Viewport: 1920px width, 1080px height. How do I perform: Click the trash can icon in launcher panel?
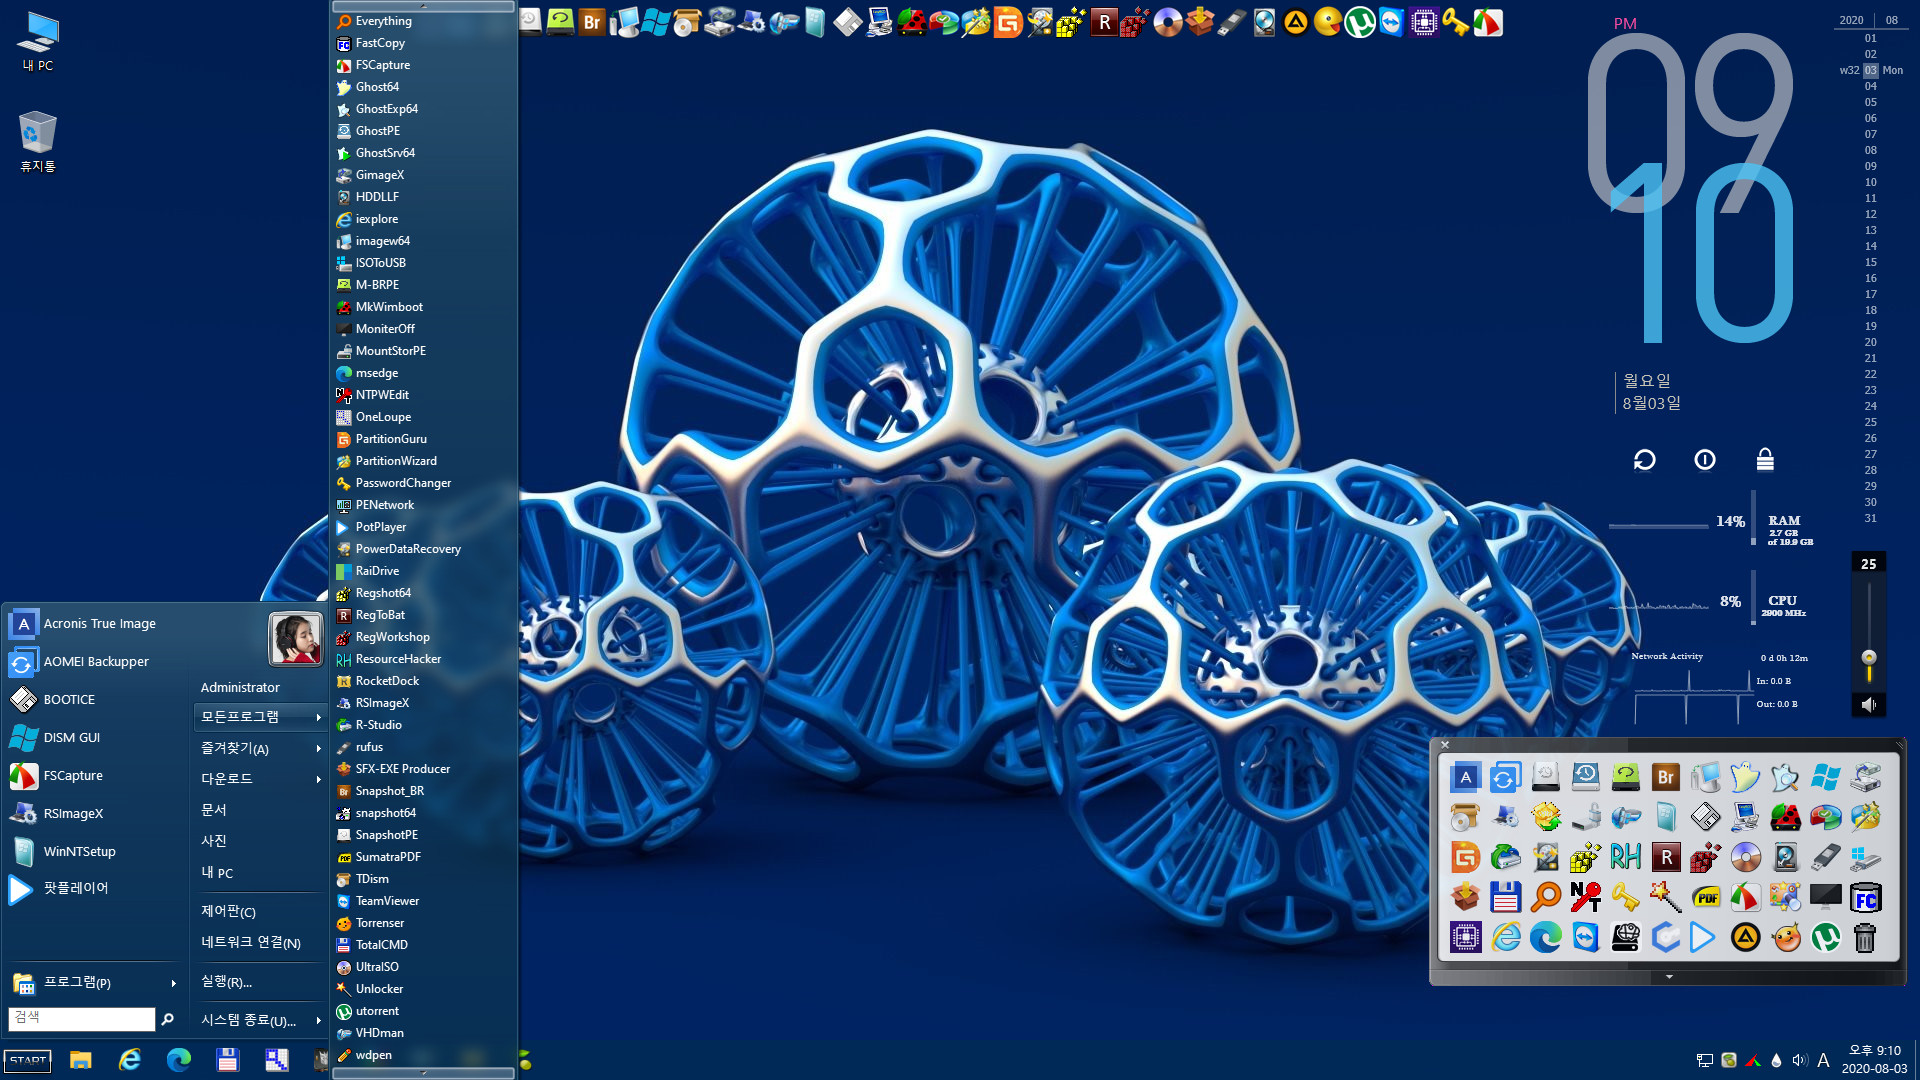(x=1865, y=937)
